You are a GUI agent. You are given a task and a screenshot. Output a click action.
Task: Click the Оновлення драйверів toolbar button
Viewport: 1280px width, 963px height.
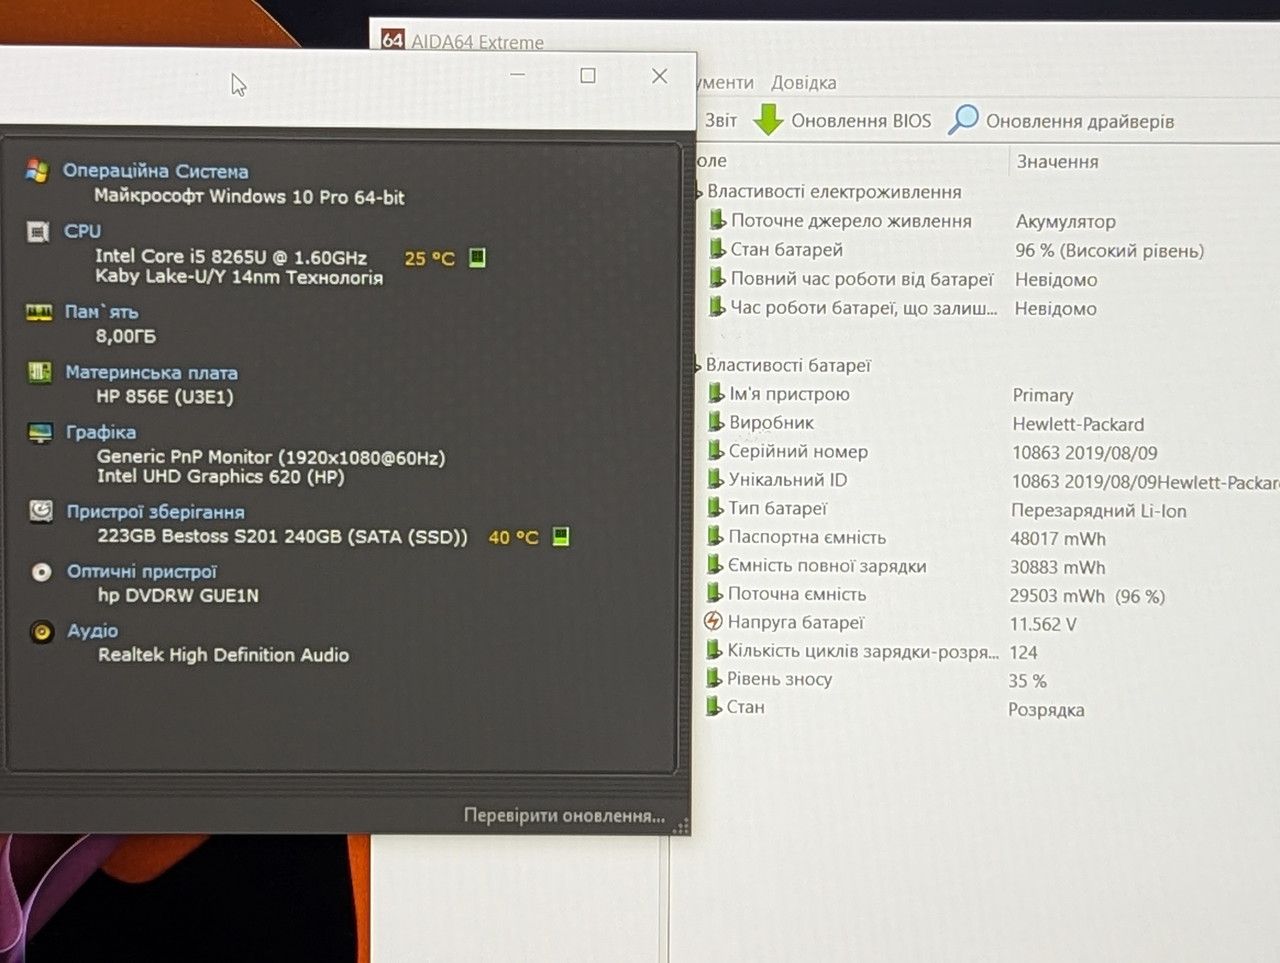(x=1061, y=120)
